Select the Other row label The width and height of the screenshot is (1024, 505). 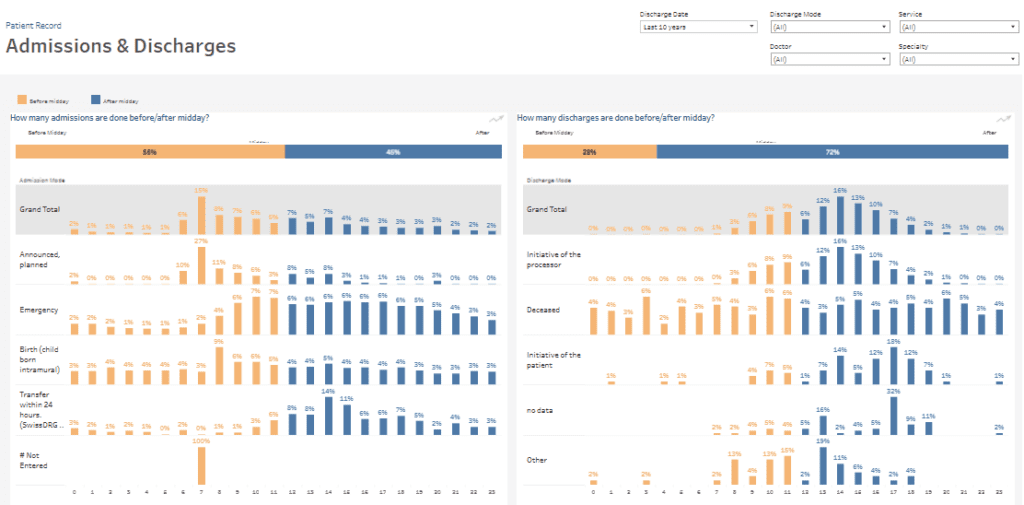536,460
